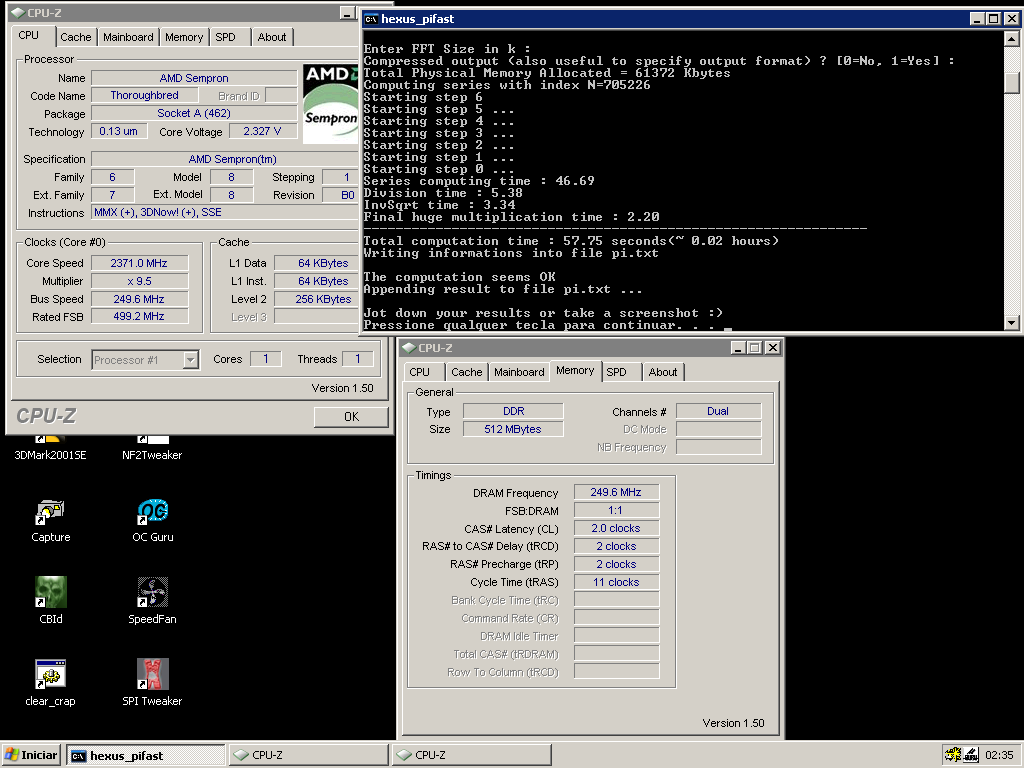Click the first system tray icon
Screen dimensions: 1024x768
click(953, 755)
